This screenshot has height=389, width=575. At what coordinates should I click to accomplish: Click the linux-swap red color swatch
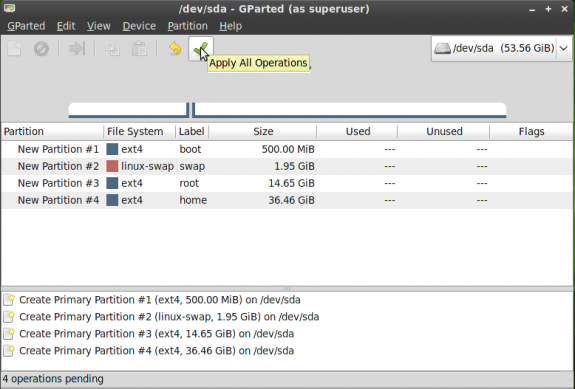(x=112, y=166)
